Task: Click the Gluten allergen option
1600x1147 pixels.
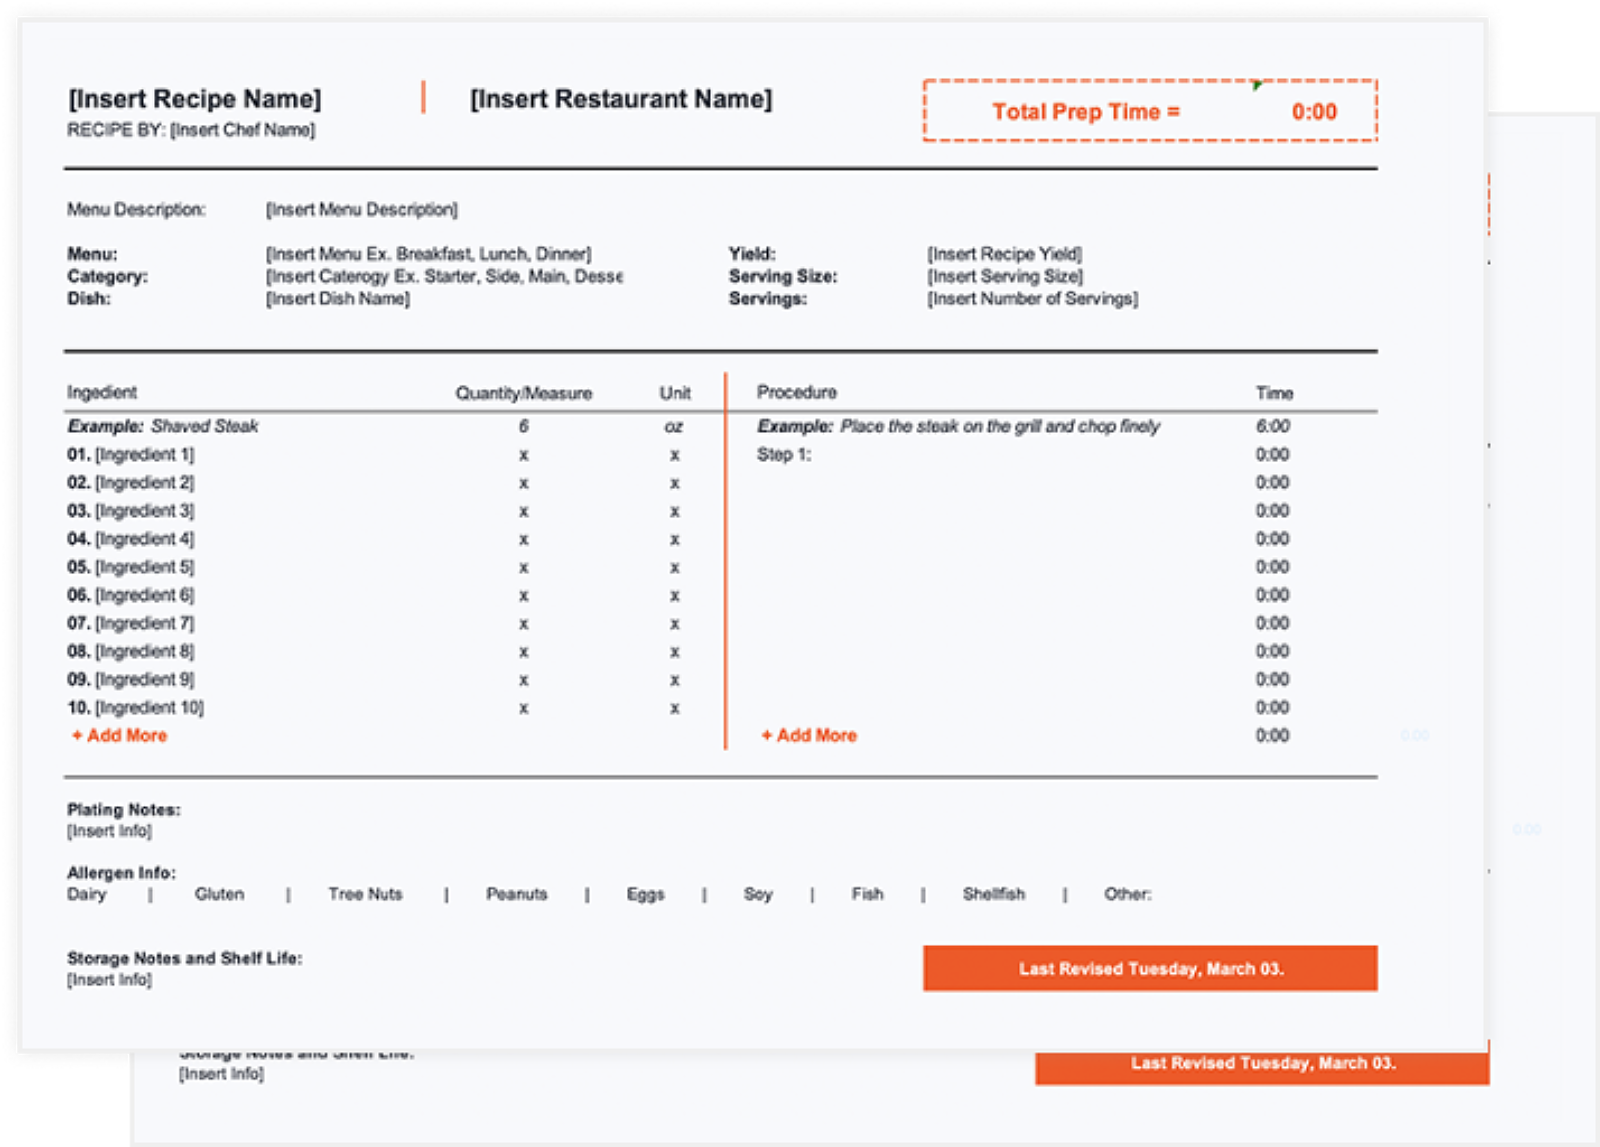Action: 219,894
